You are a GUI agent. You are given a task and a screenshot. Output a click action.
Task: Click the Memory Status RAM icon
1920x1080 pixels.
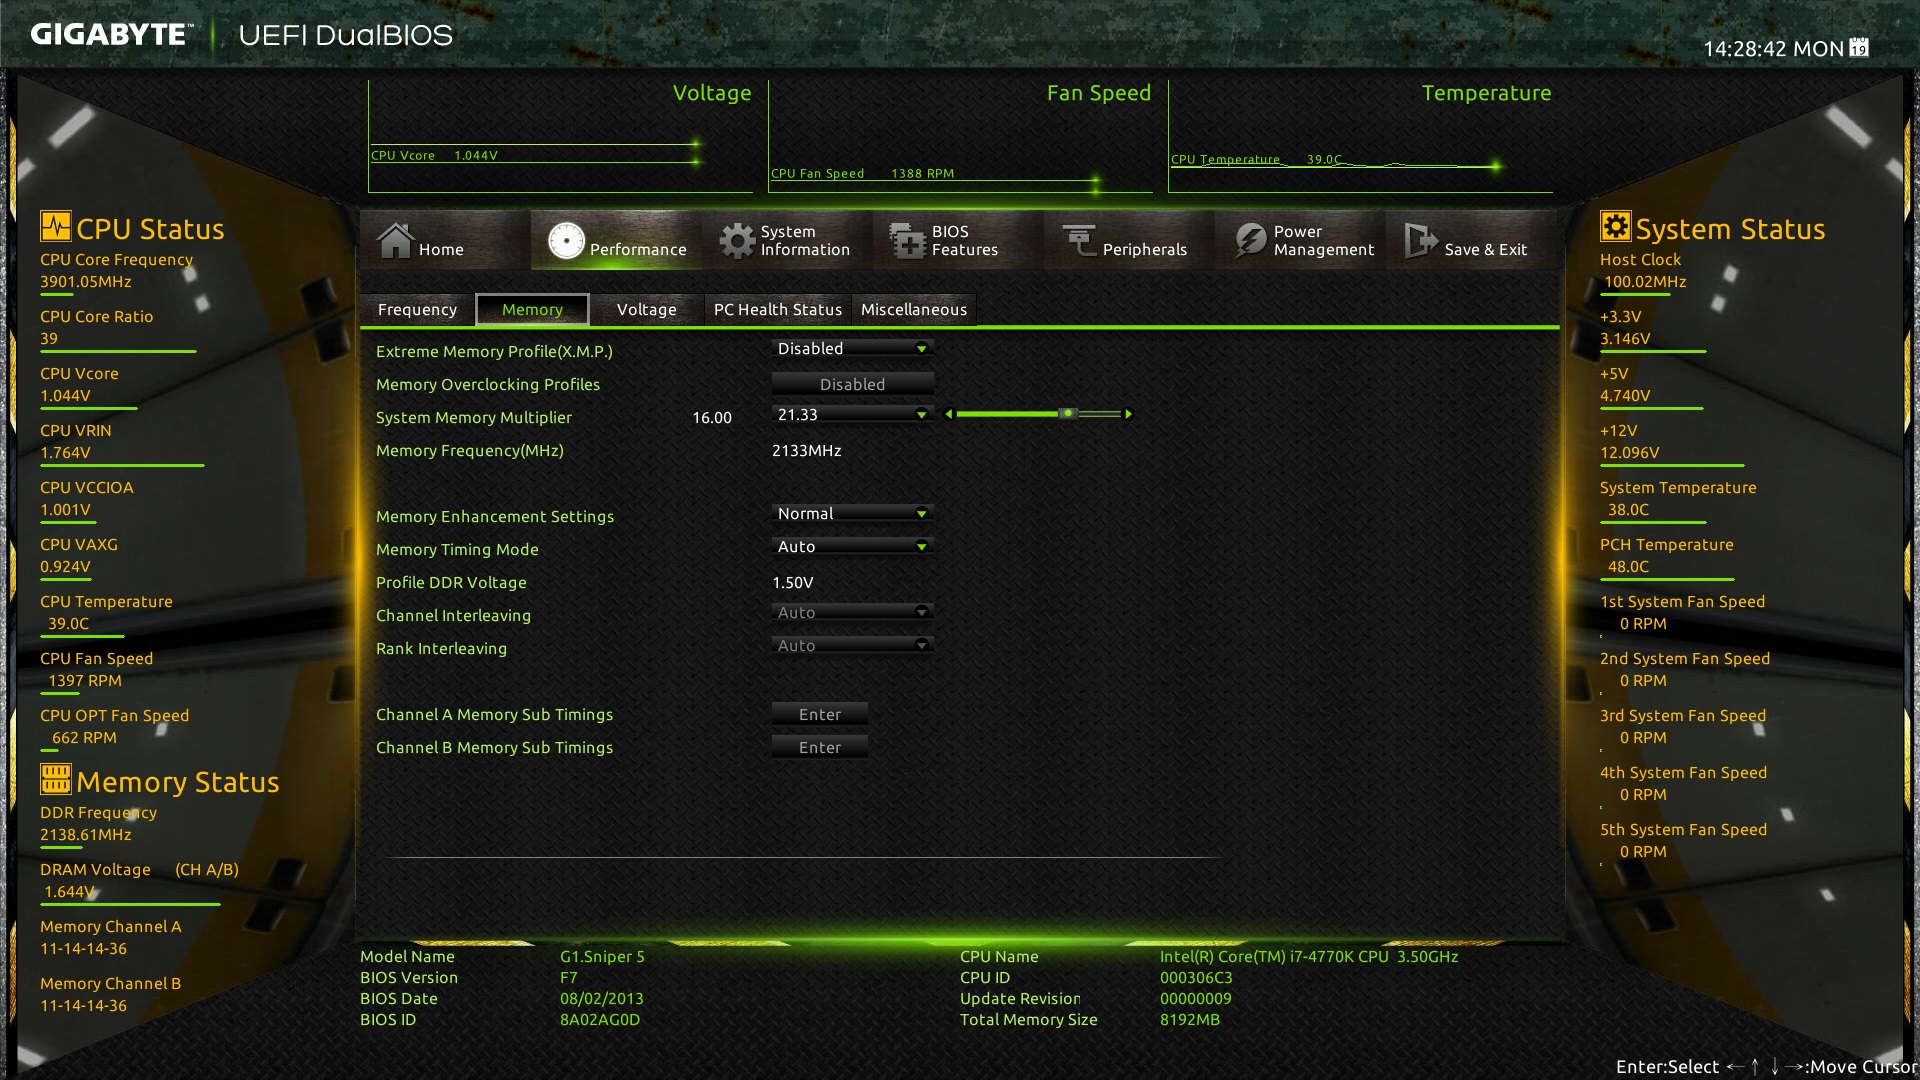click(x=56, y=779)
